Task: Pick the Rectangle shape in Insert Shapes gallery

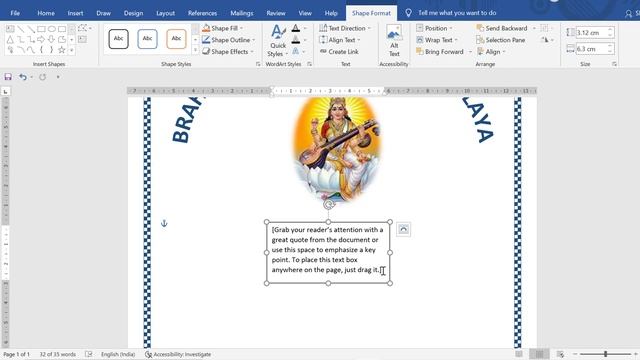Action: 41,29
